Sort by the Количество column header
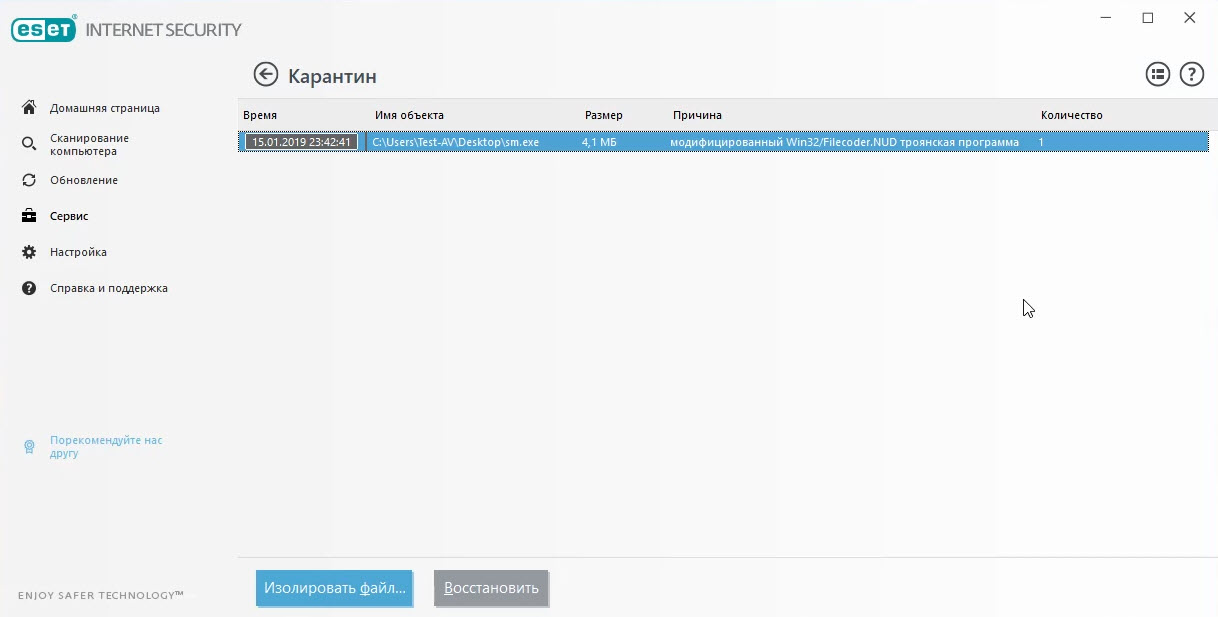Image resolution: width=1218 pixels, height=617 pixels. 1071,115
